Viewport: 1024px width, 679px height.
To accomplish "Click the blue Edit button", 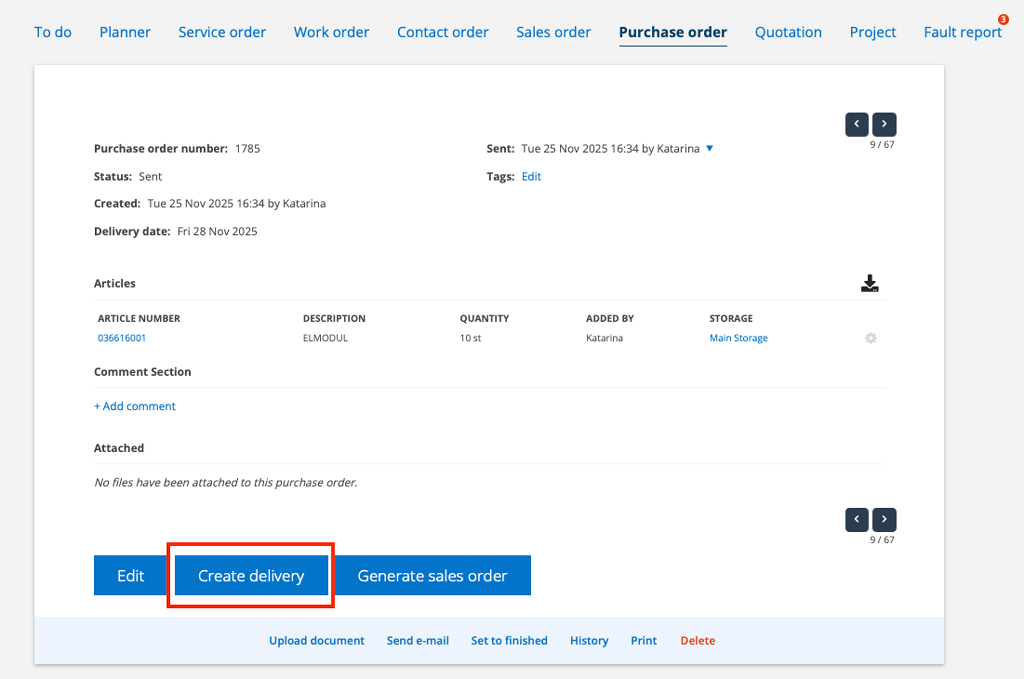I will point(130,576).
